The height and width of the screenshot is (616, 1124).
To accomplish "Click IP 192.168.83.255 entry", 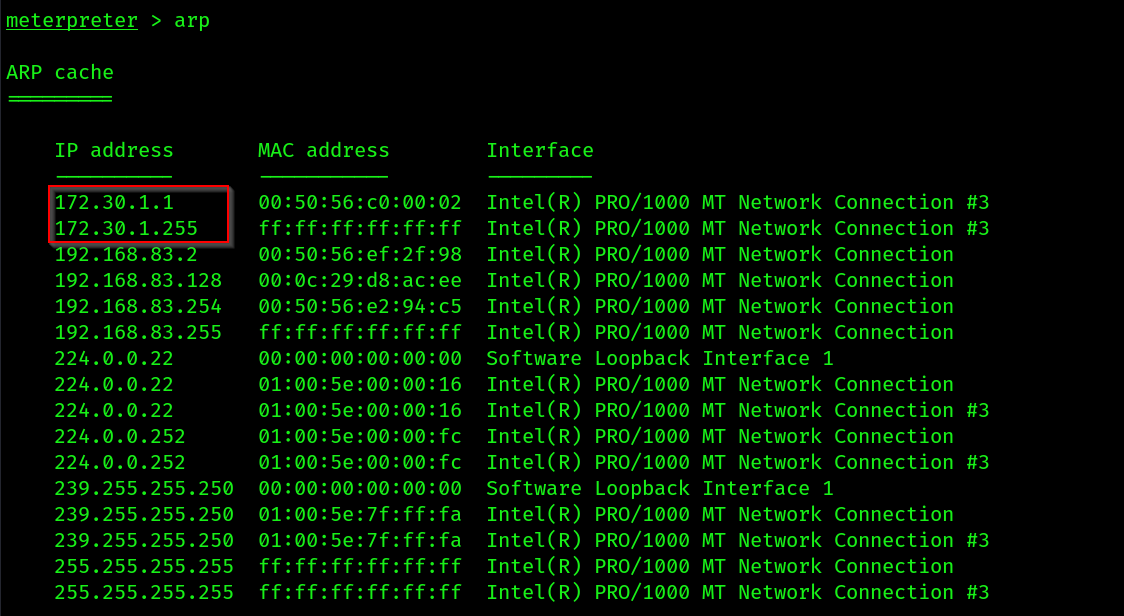I will (138, 332).
